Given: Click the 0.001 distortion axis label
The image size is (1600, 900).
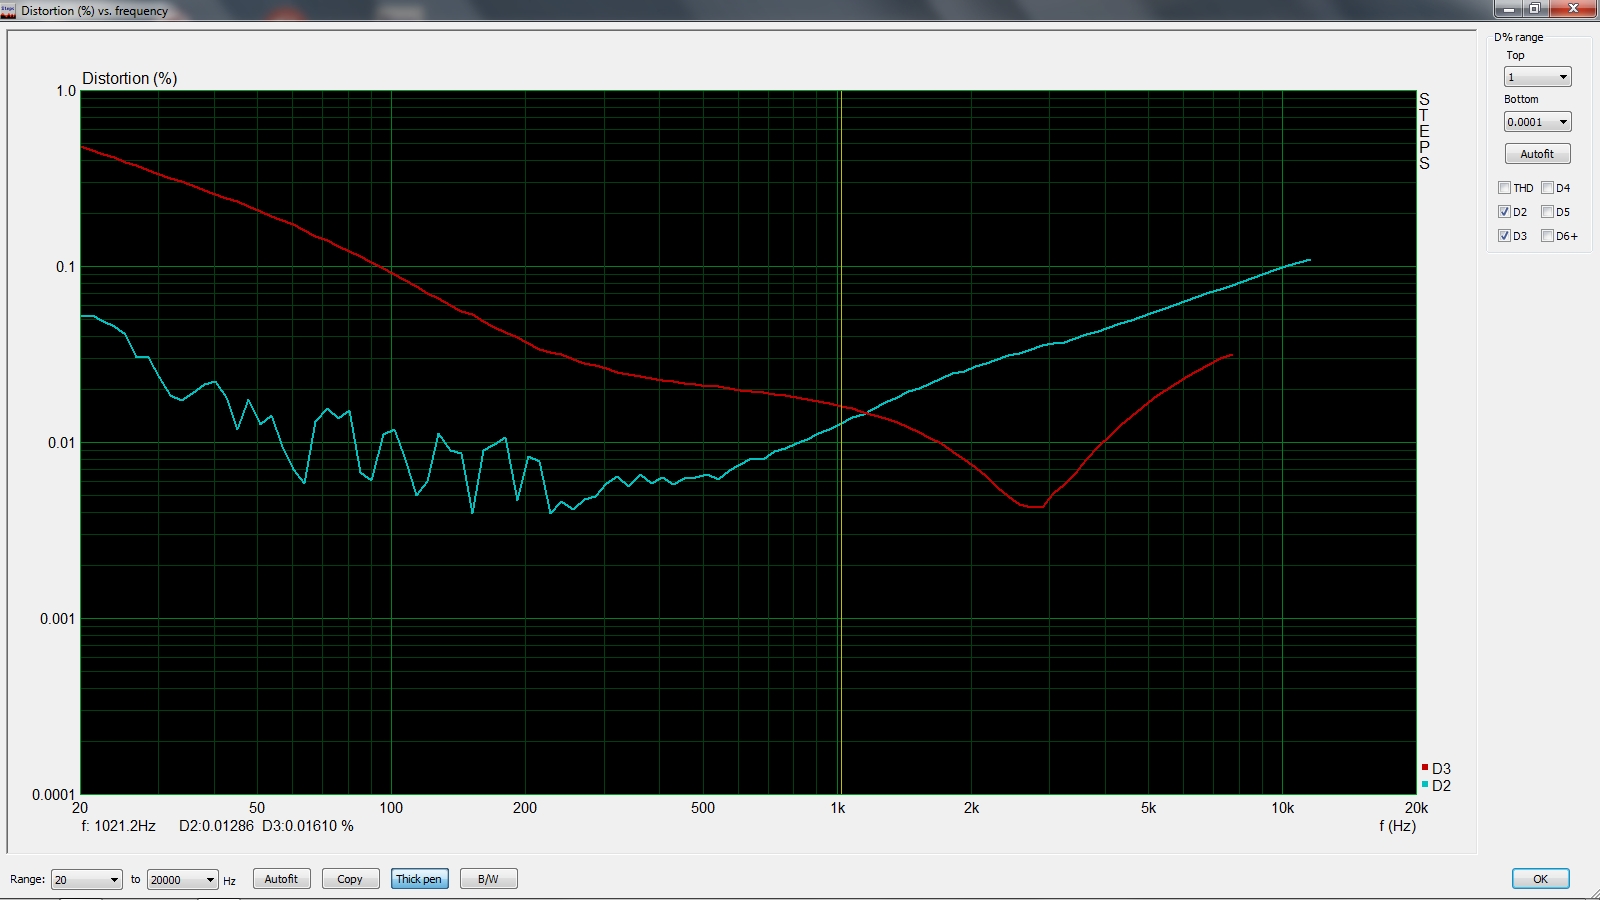Looking at the screenshot, I should pos(57,619).
